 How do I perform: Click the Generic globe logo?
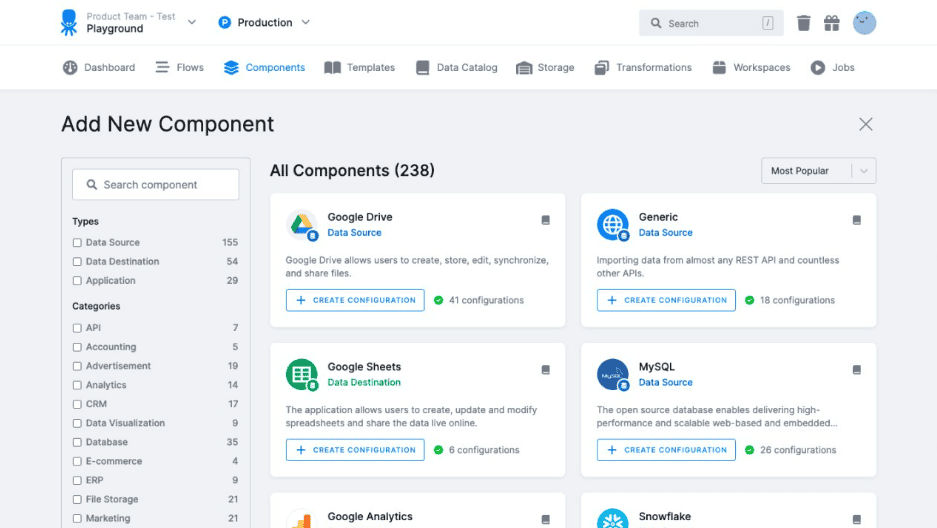[x=613, y=225]
